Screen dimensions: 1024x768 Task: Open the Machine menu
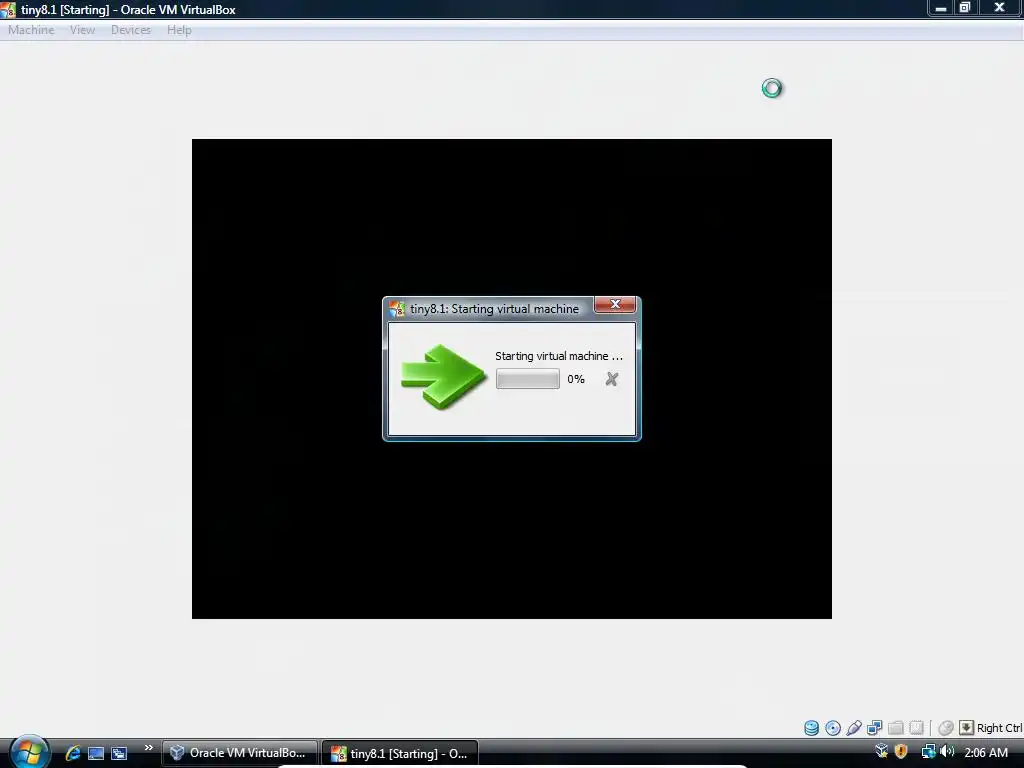[x=31, y=30]
